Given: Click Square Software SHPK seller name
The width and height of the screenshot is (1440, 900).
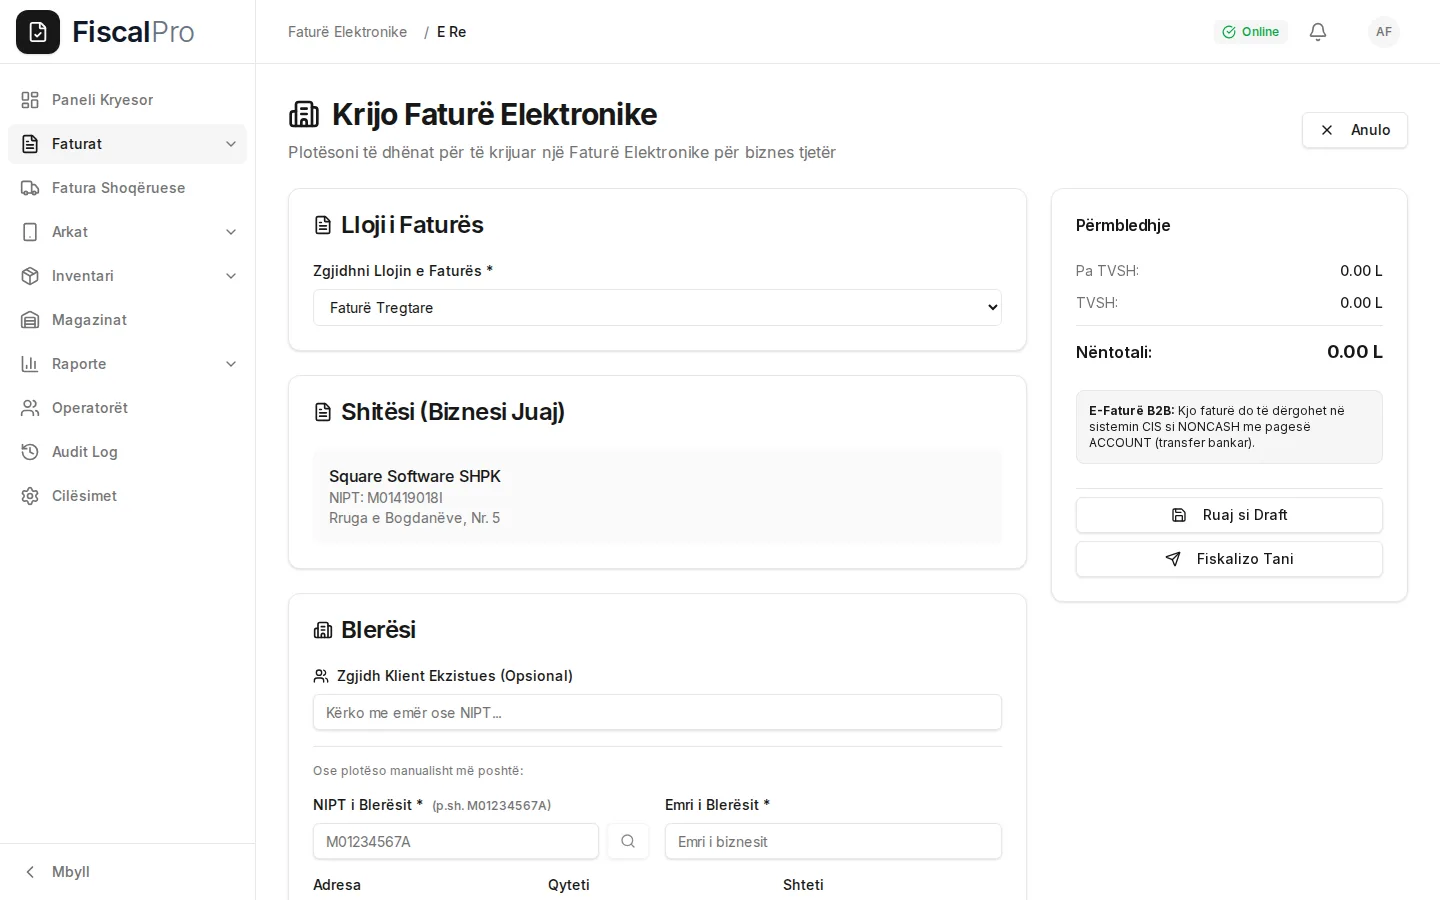Looking at the screenshot, I should pyautogui.click(x=415, y=476).
